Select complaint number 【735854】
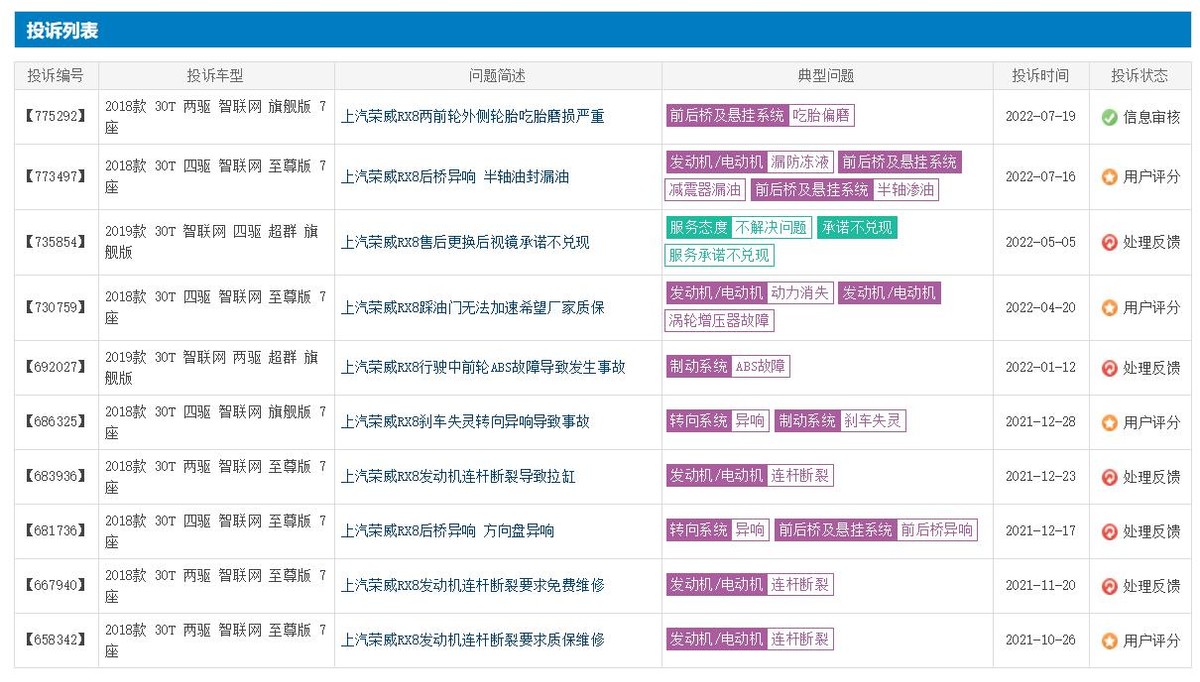This screenshot has width=1200, height=682. click(x=56, y=242)
